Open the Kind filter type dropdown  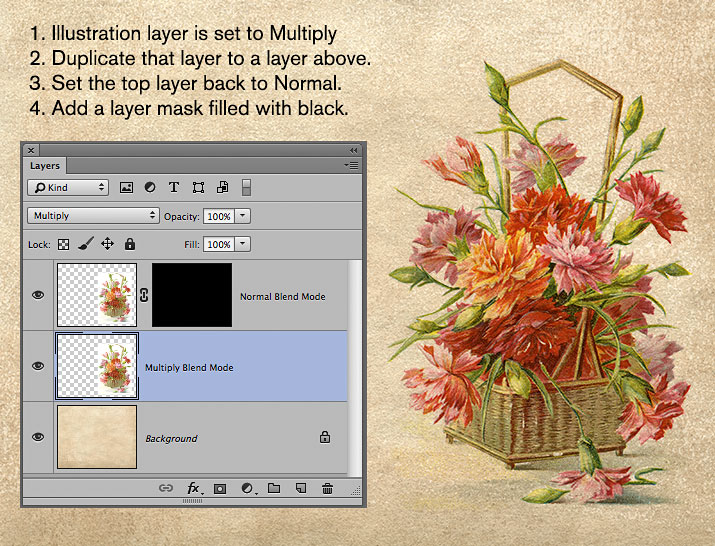click(x=68, y=187)
